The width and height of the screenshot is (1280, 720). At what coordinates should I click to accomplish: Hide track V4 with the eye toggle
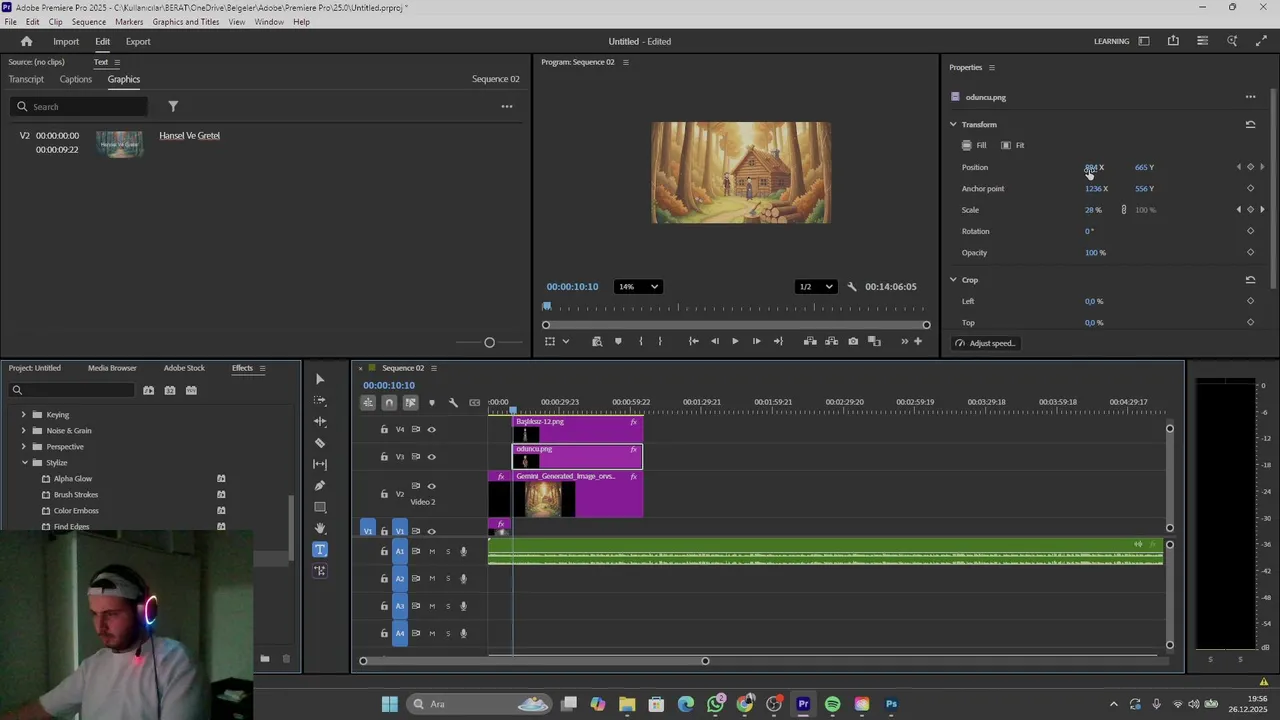[432, 430]
